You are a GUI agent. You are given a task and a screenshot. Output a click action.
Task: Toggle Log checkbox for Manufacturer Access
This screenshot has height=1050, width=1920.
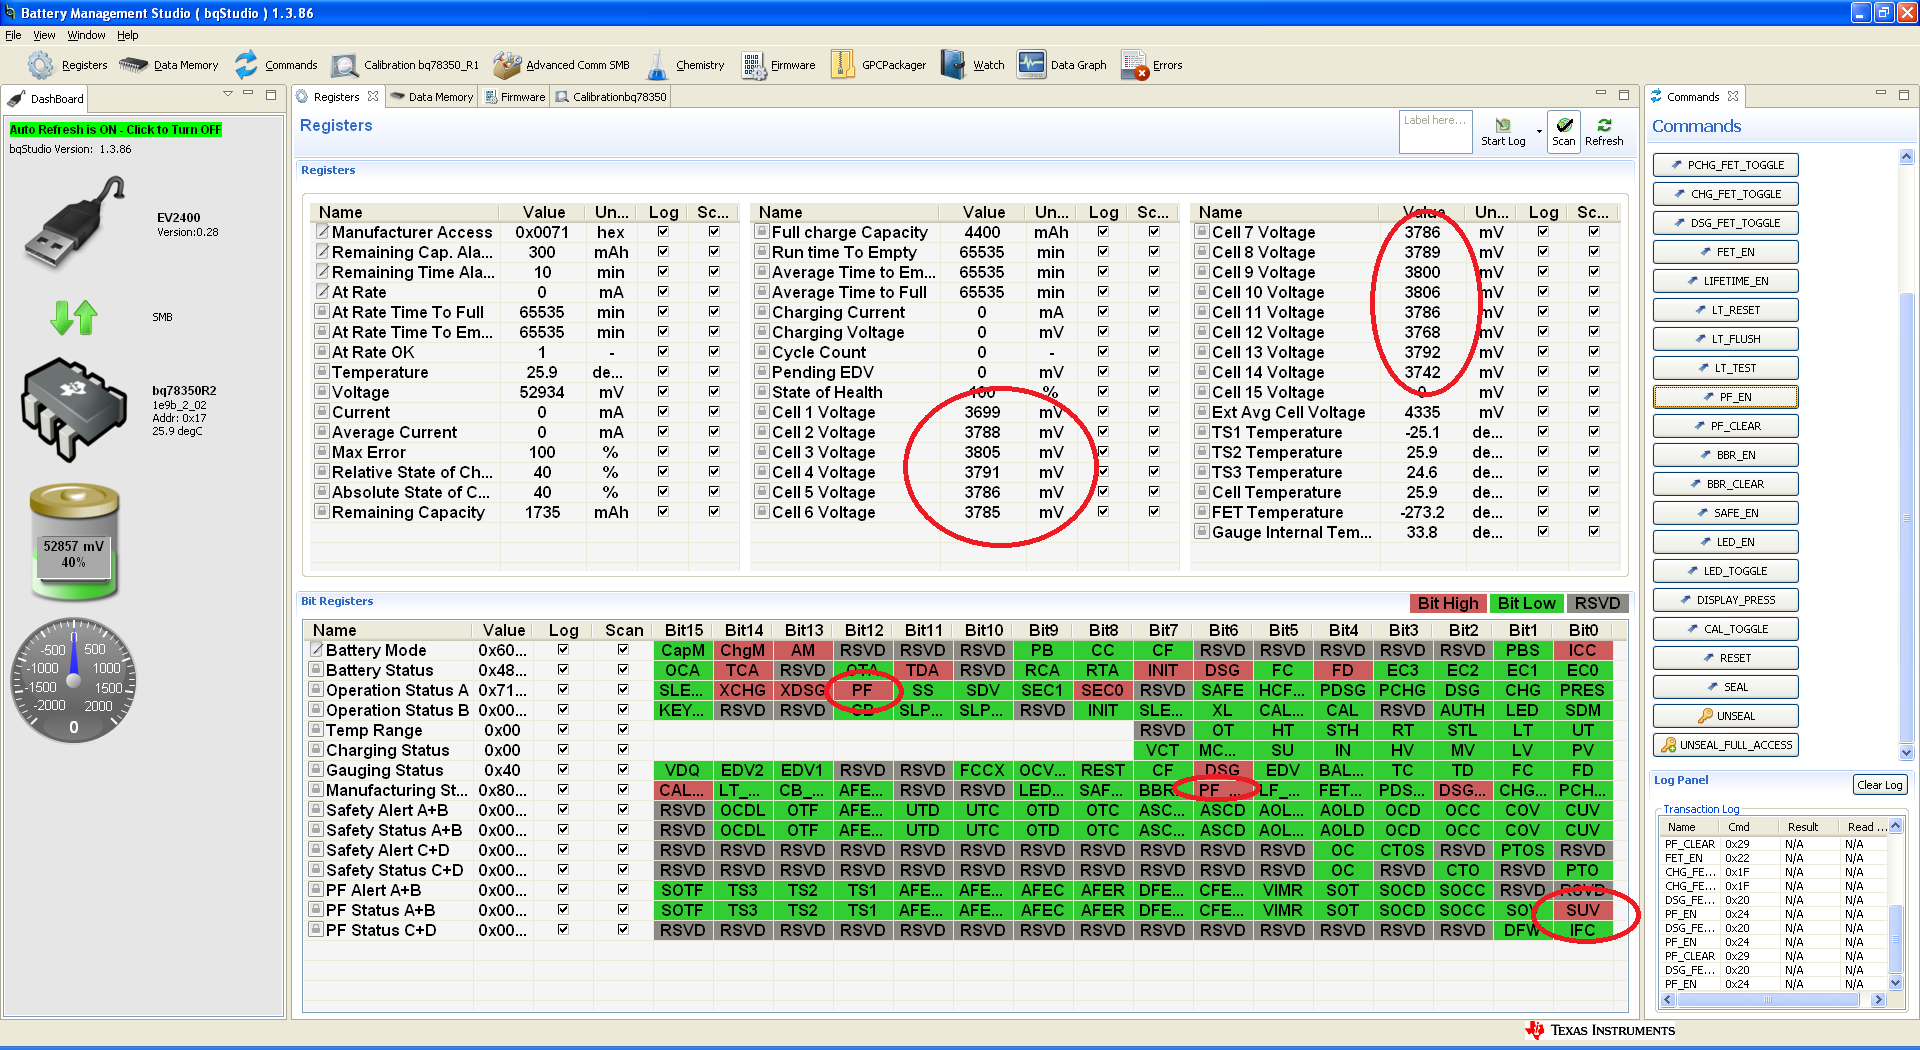click(663, 231)
